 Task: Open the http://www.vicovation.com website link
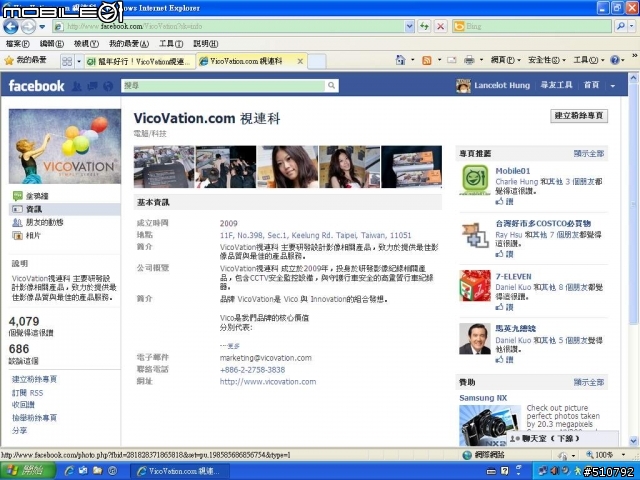point(268,382)
